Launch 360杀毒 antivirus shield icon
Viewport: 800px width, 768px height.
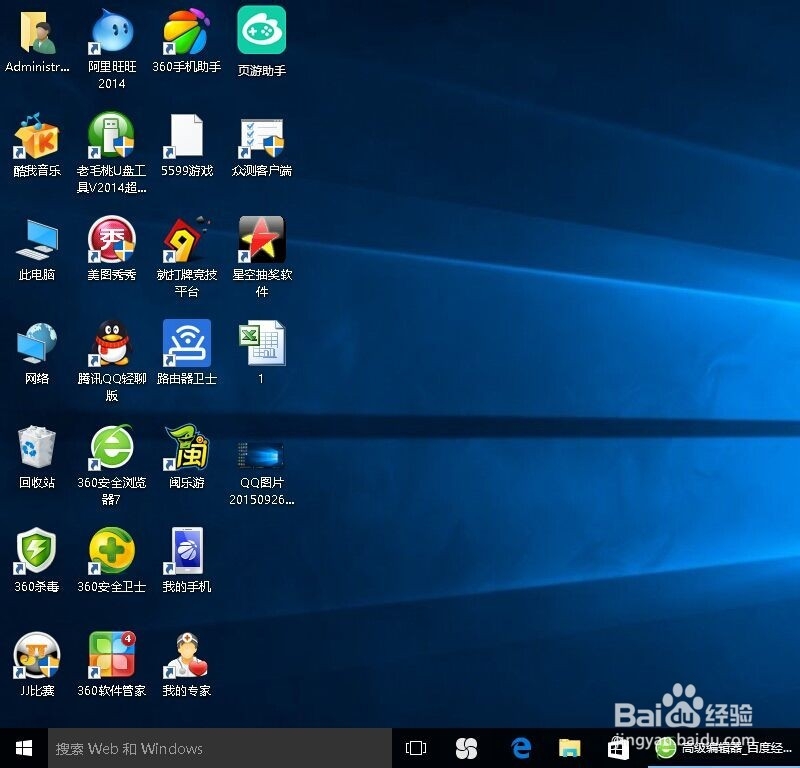(x=36, y=551)
